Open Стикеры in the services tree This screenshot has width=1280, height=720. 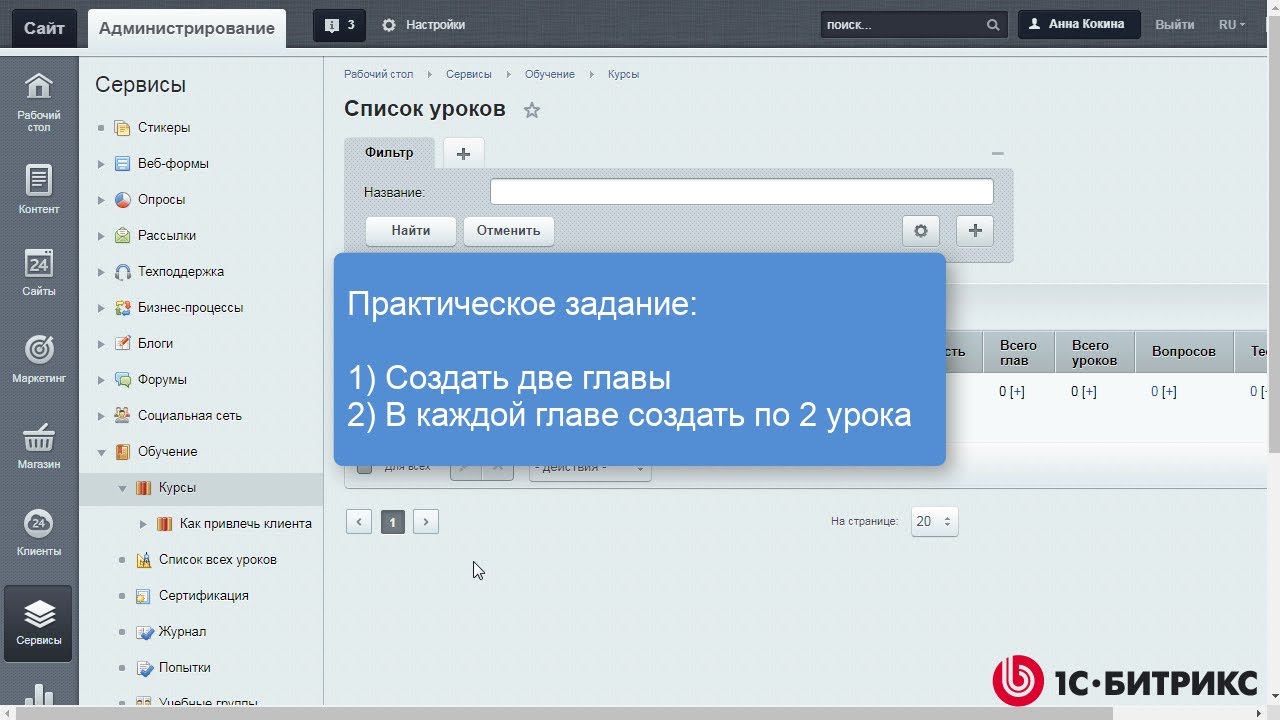click(x=164, y=127)
